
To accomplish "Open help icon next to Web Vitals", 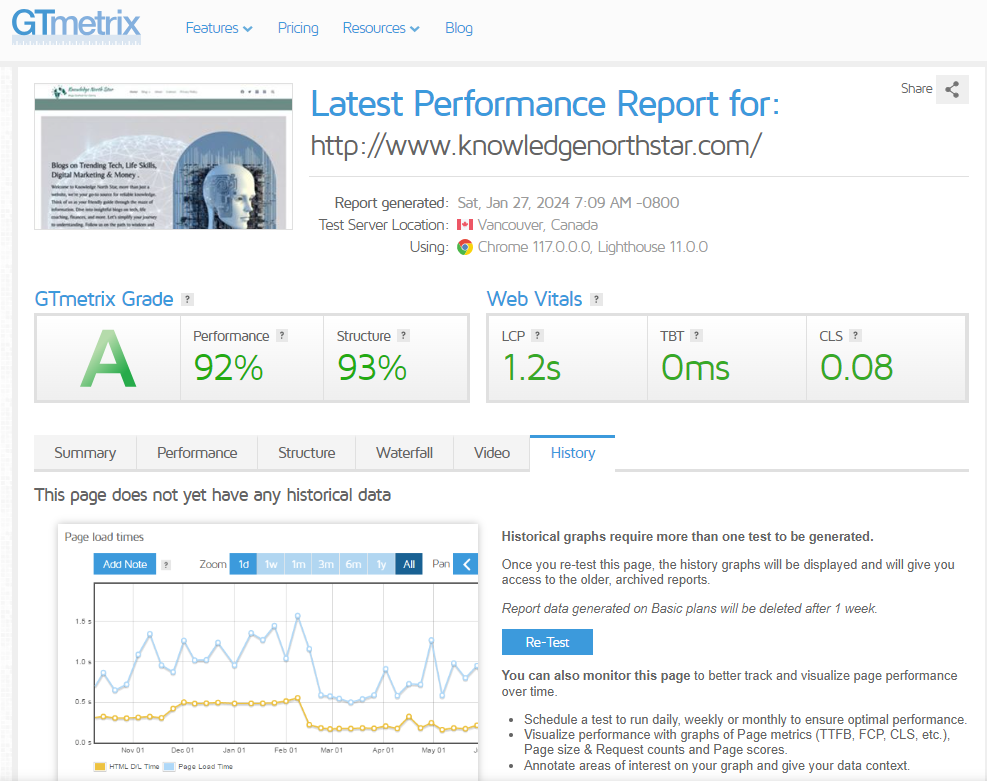I will click(x=597, y=300).
